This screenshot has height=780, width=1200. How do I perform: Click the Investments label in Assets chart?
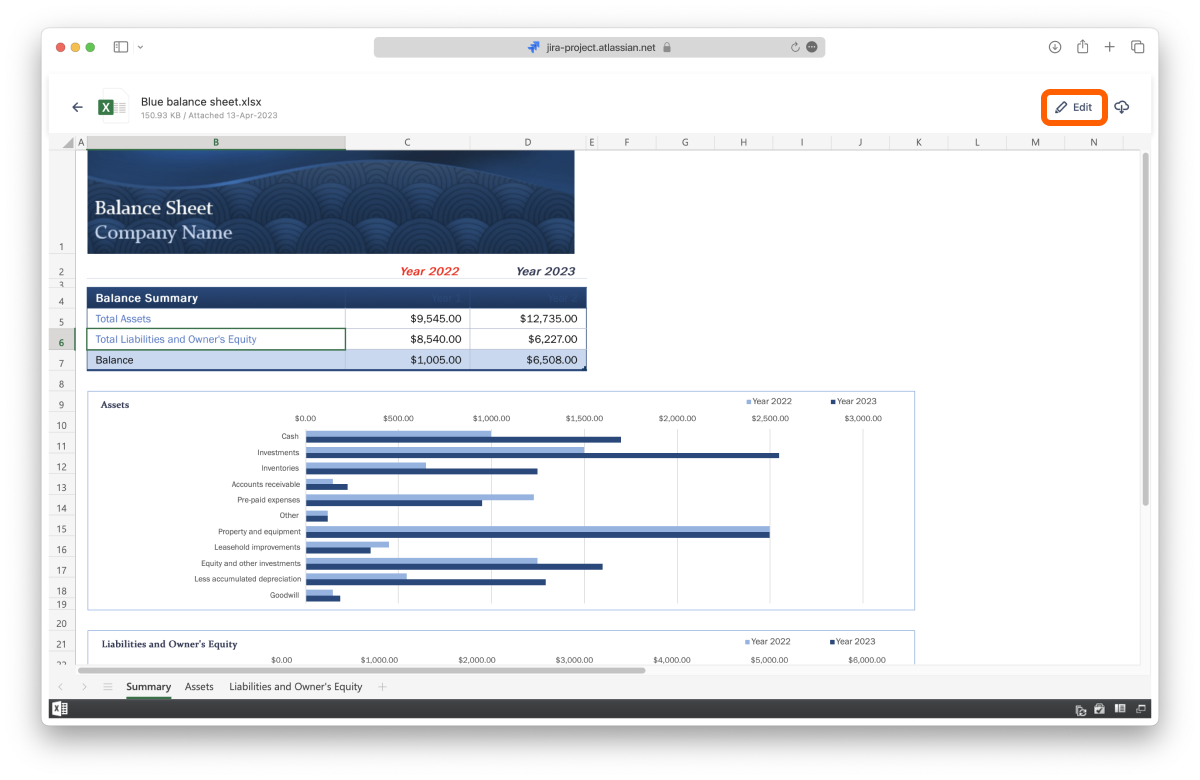[x=278, y=453]
